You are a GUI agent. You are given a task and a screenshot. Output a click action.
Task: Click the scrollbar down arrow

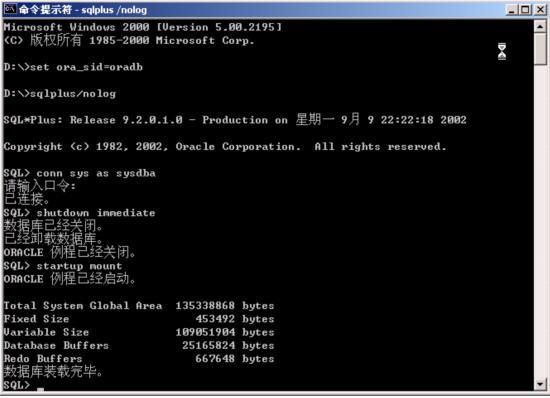coord(540,384)
